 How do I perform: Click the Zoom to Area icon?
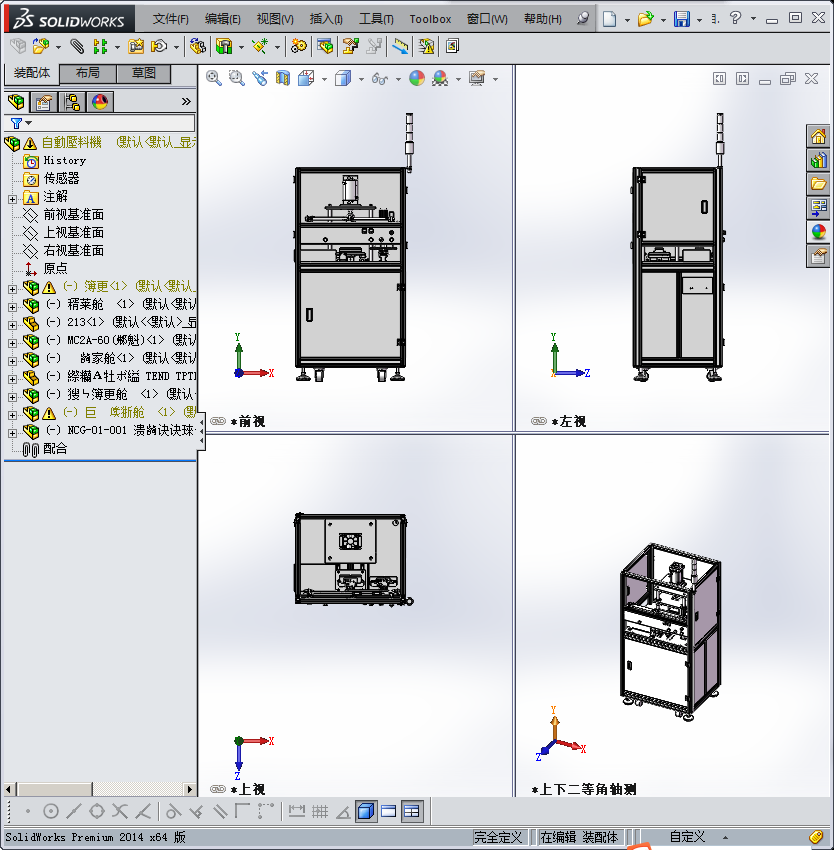tap(236, 78)
